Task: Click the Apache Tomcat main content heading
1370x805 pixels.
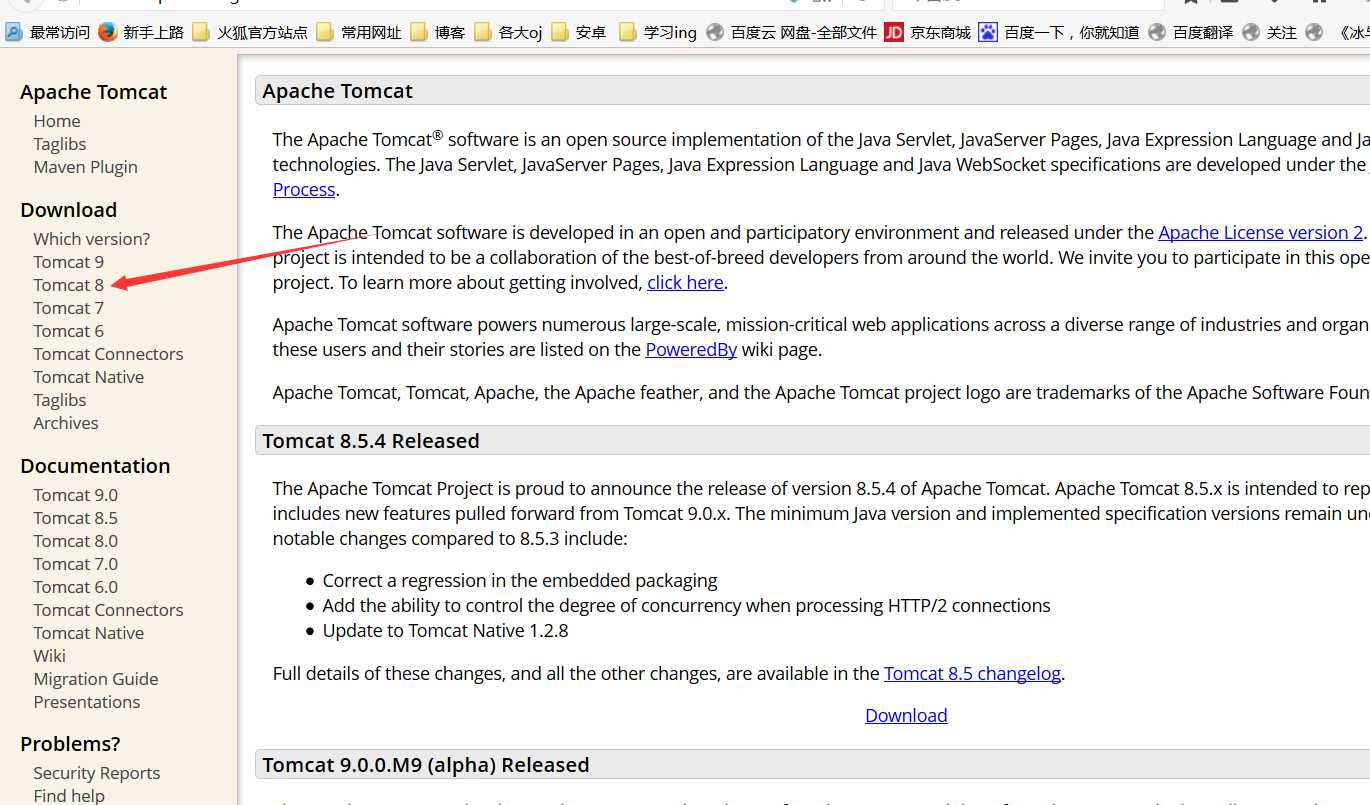Action: [x=338, y=91]
